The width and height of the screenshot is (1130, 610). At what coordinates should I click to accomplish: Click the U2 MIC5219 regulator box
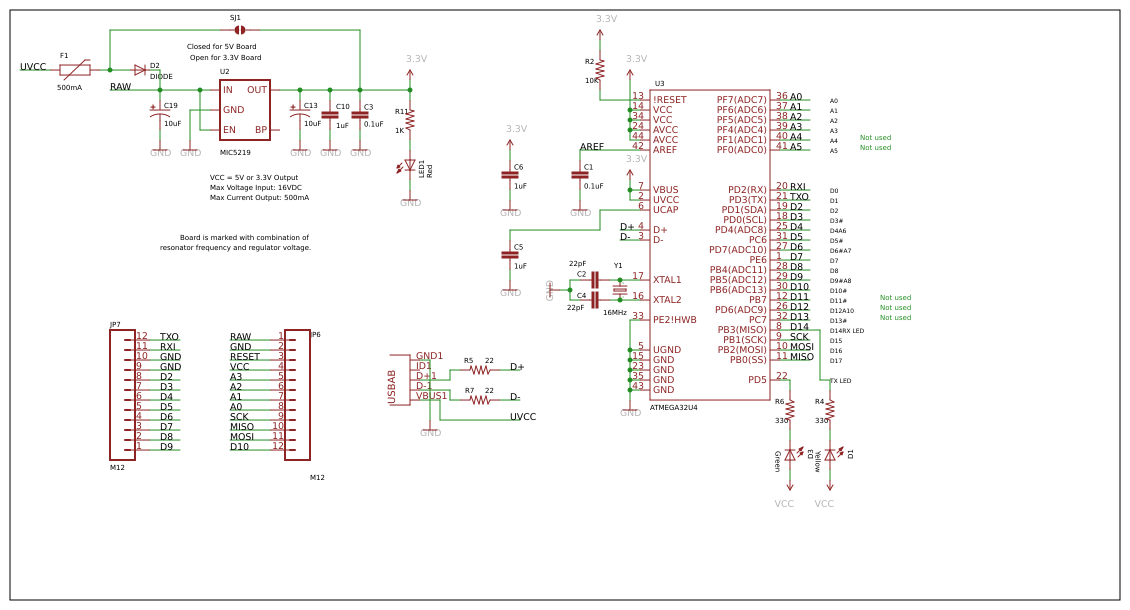tap(245, 110)
